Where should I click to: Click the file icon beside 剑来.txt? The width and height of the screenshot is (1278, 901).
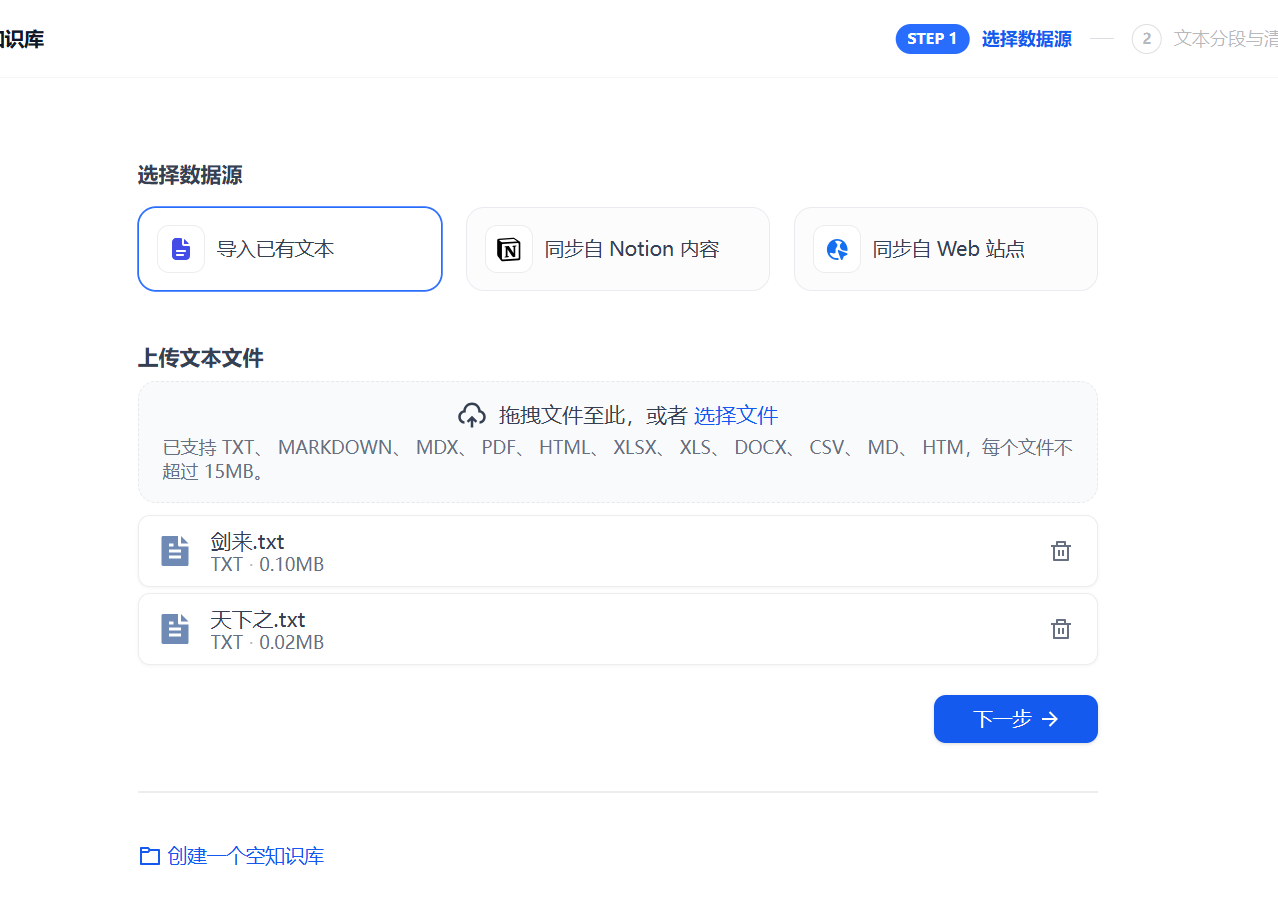[x=175, y=551]
